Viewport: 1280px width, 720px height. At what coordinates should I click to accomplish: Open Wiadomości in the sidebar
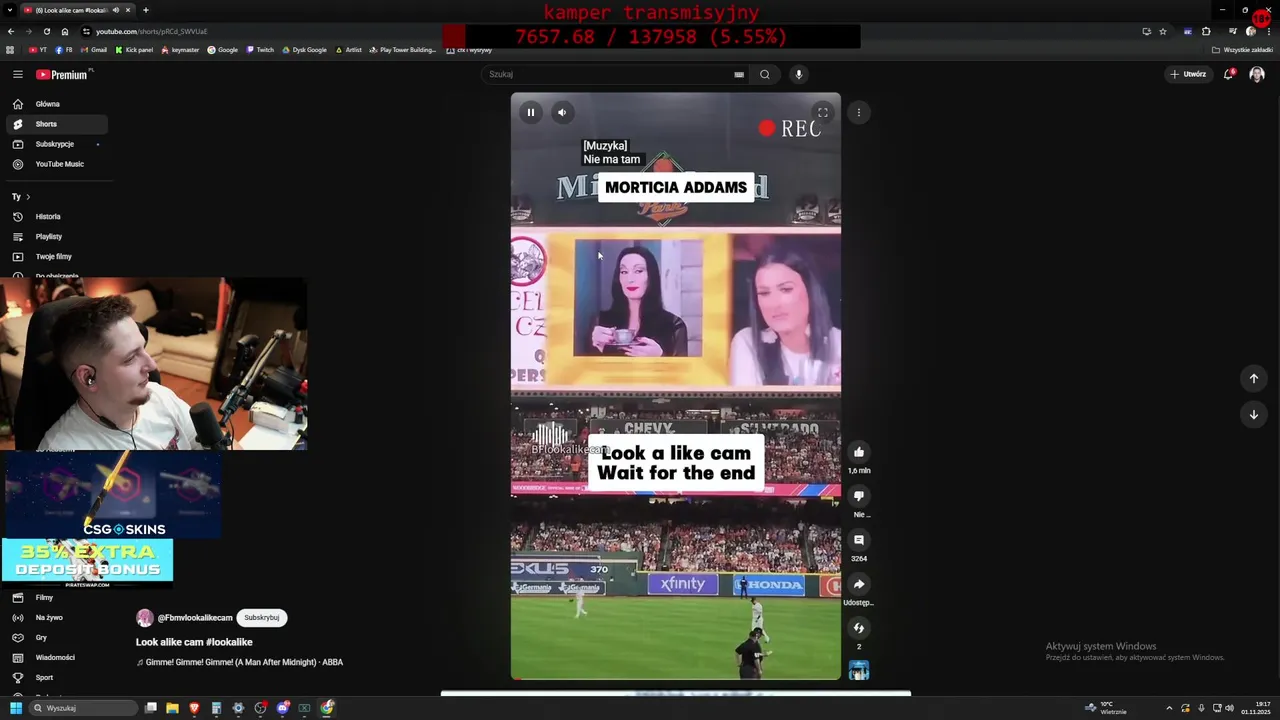coord(56,658)
